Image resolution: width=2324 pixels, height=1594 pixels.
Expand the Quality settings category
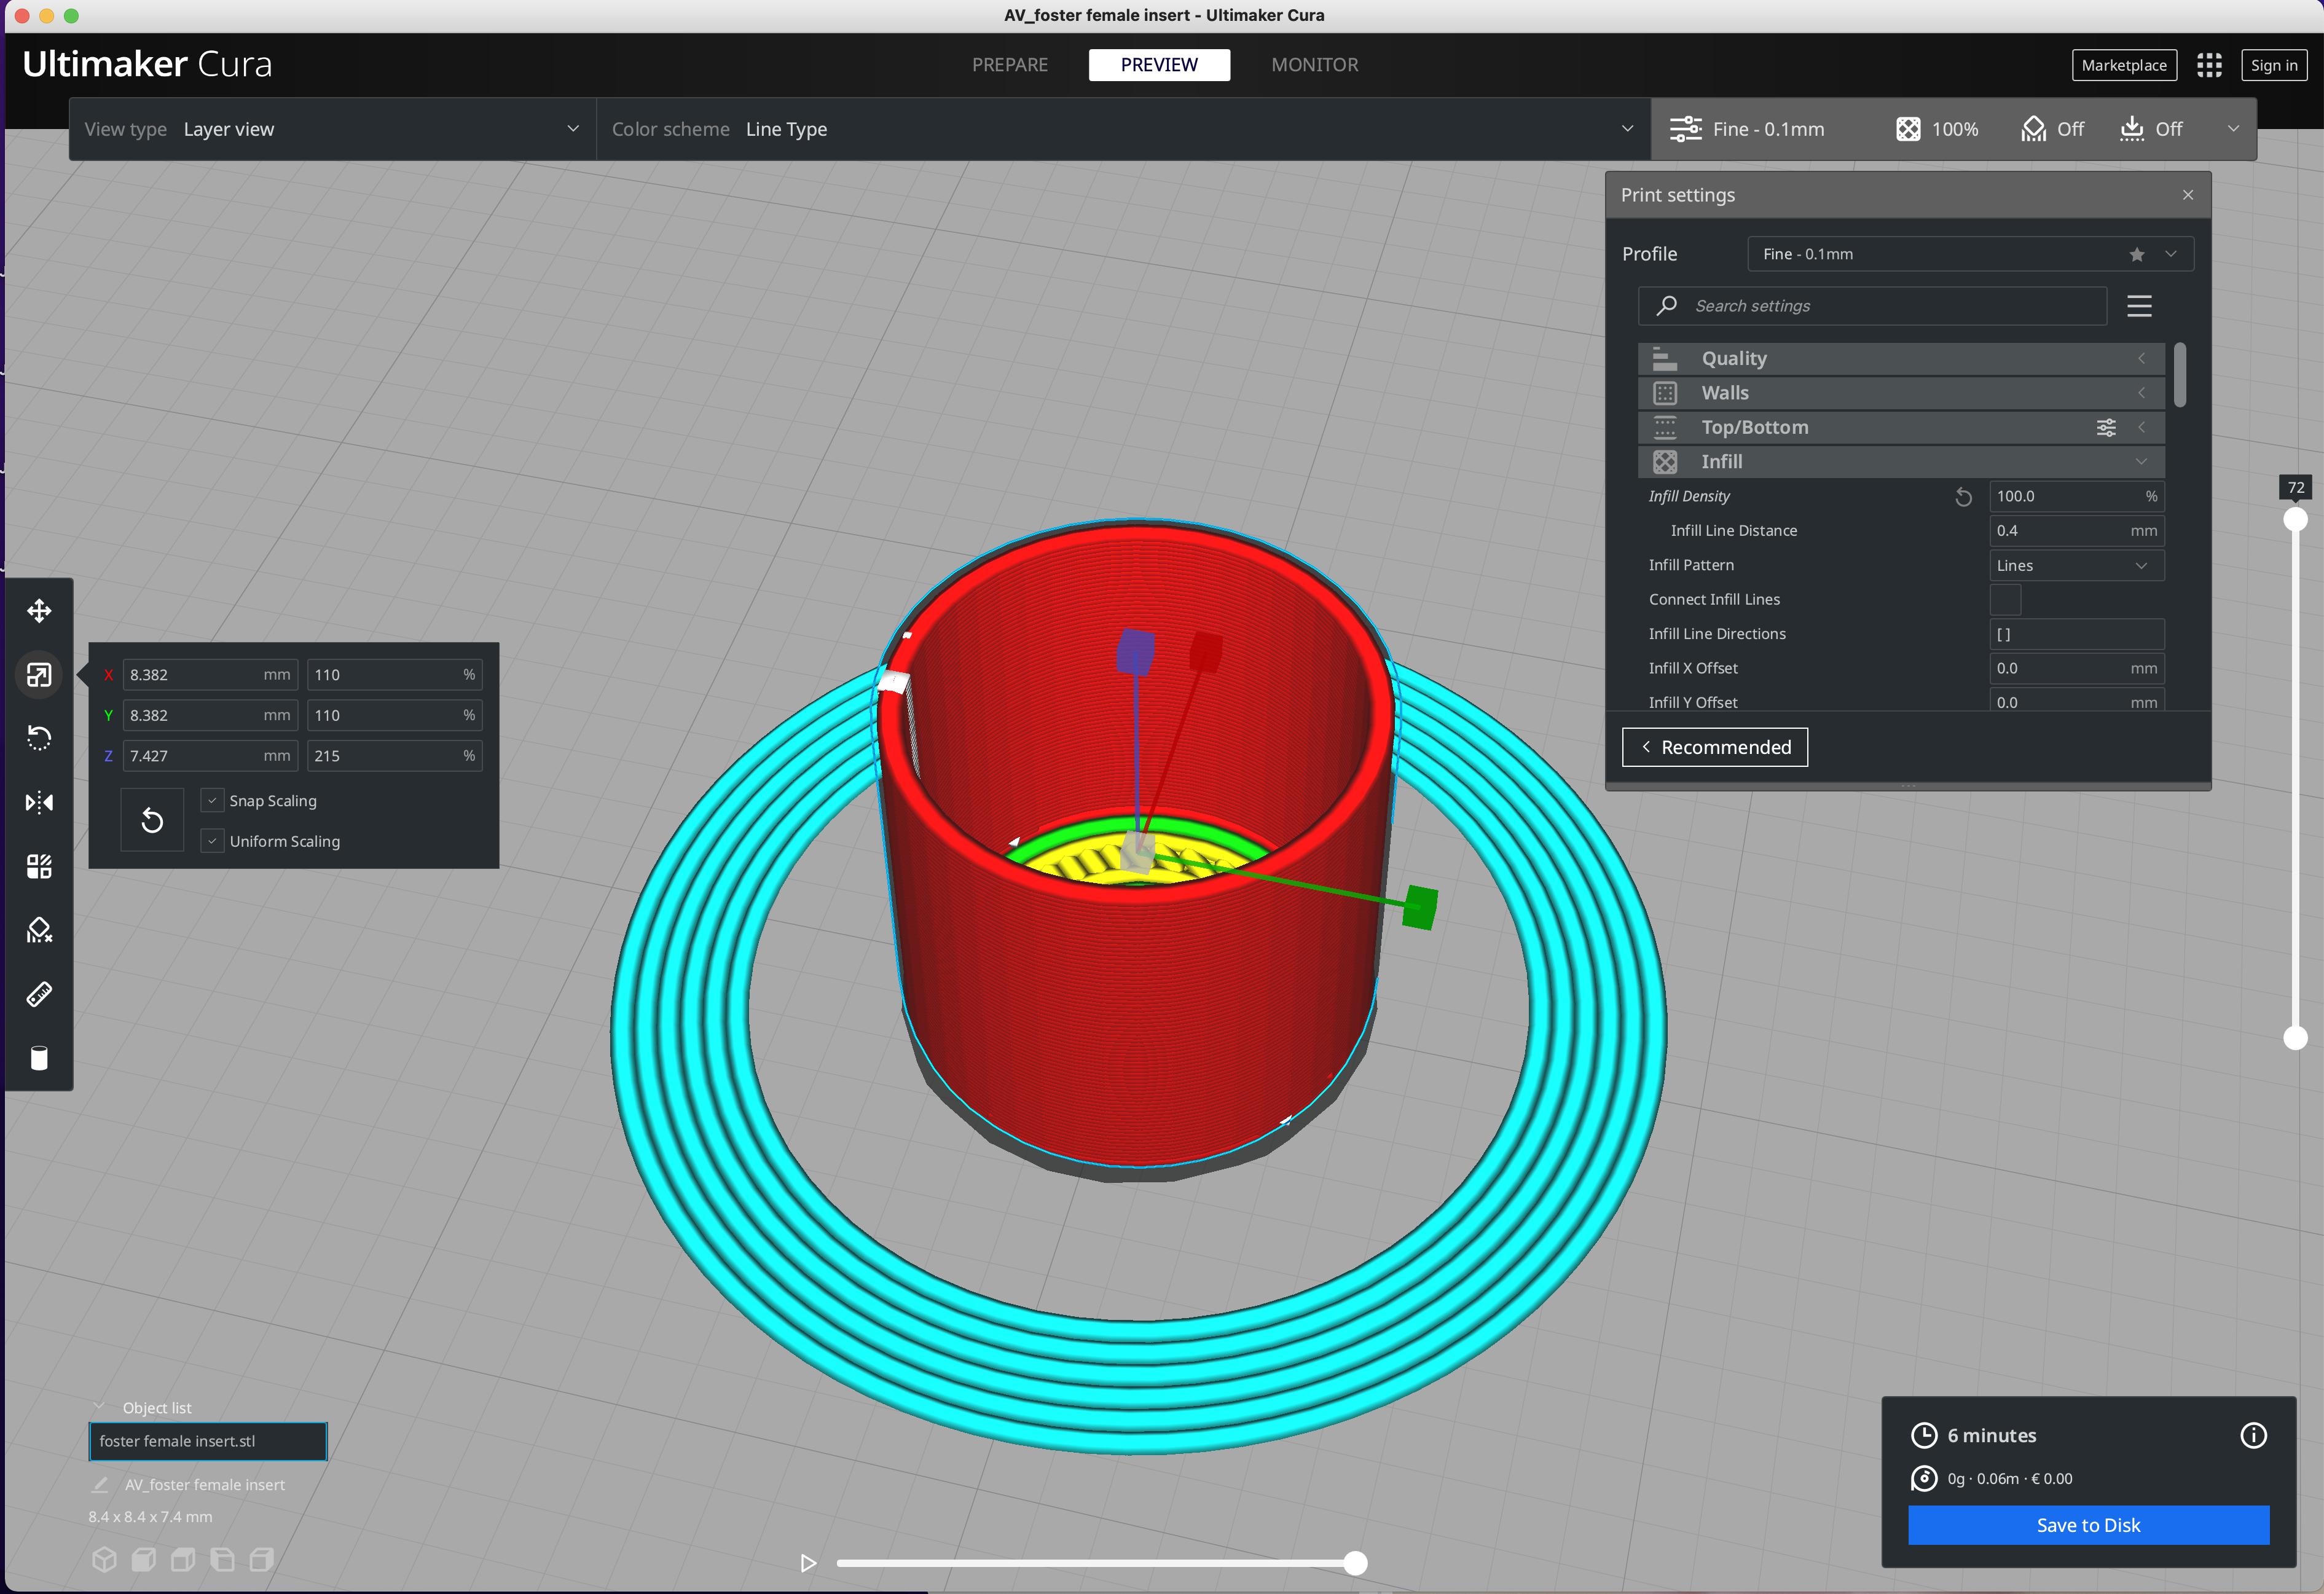[x=1901, y=359]
